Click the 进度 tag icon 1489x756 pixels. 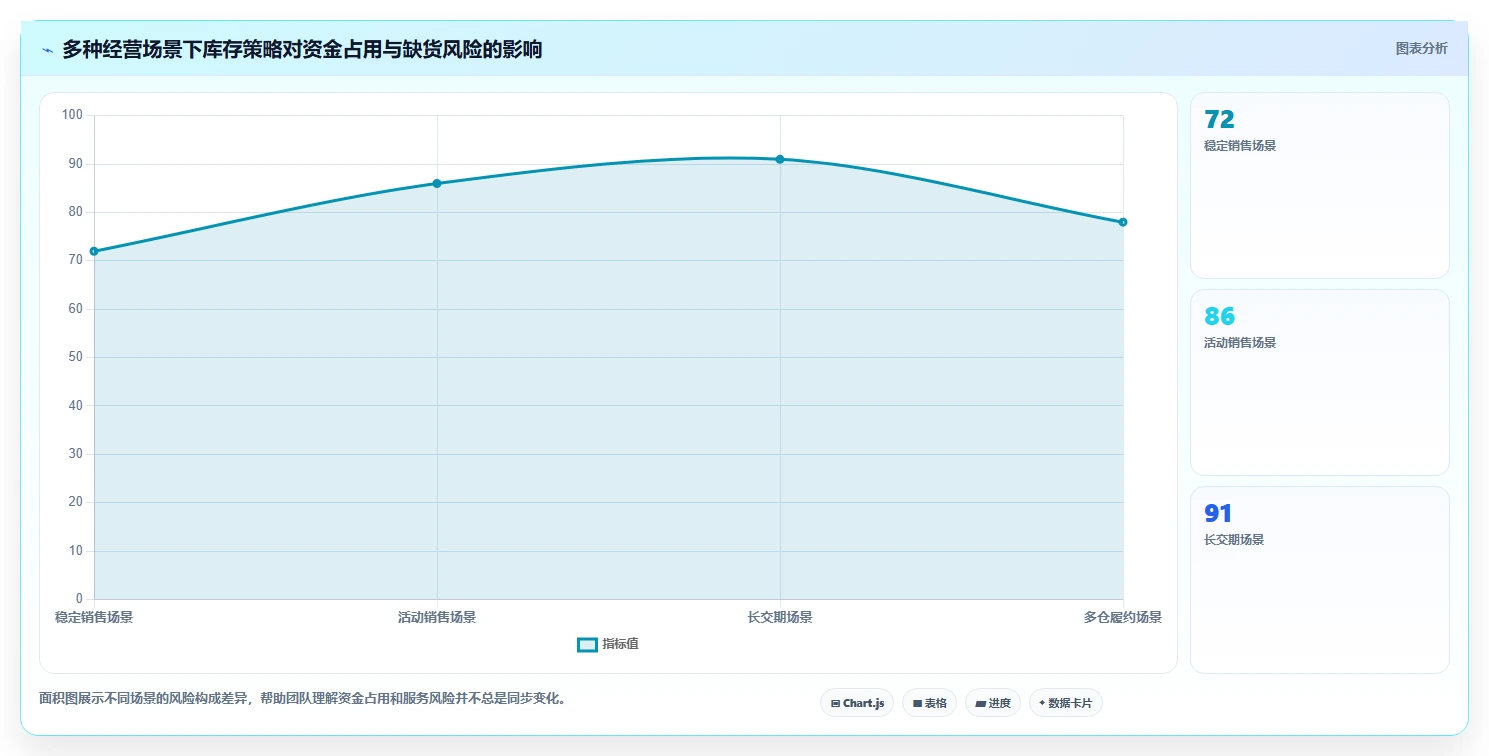[x=980, y=704]
